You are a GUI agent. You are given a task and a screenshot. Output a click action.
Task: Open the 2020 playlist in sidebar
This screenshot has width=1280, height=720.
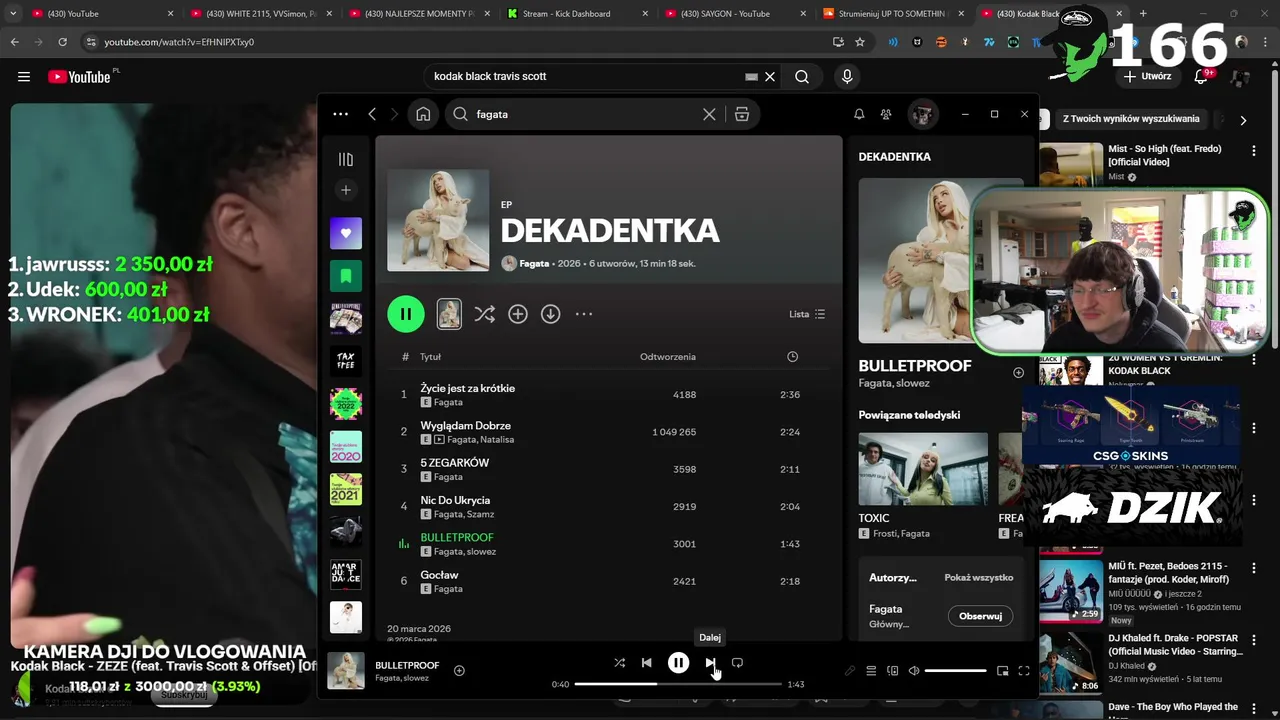click(x=346, y=447)
